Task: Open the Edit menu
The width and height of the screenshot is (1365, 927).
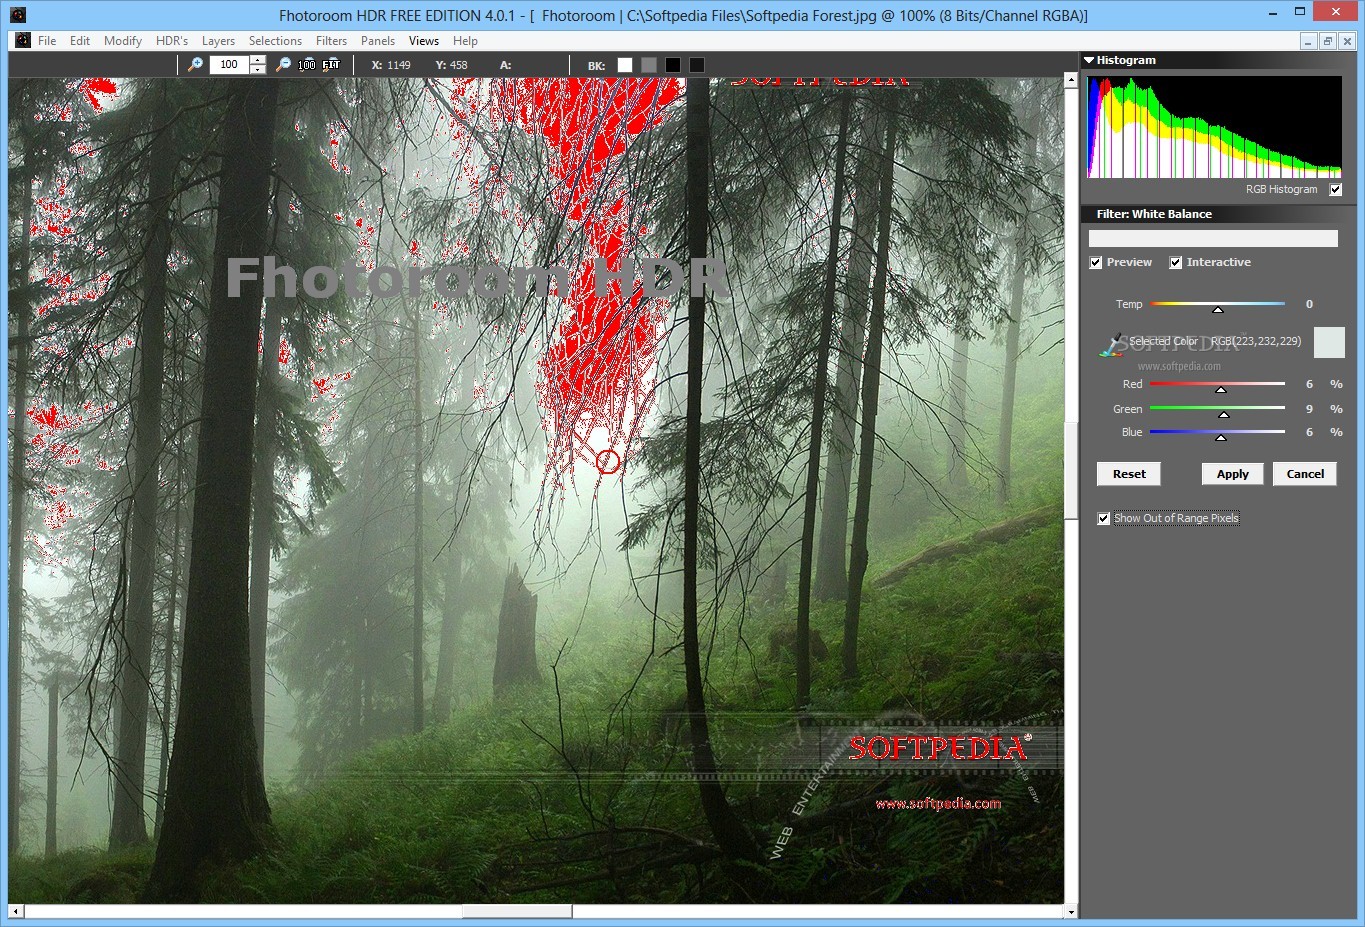Action: pyautogui.click(x=80, y=41)
